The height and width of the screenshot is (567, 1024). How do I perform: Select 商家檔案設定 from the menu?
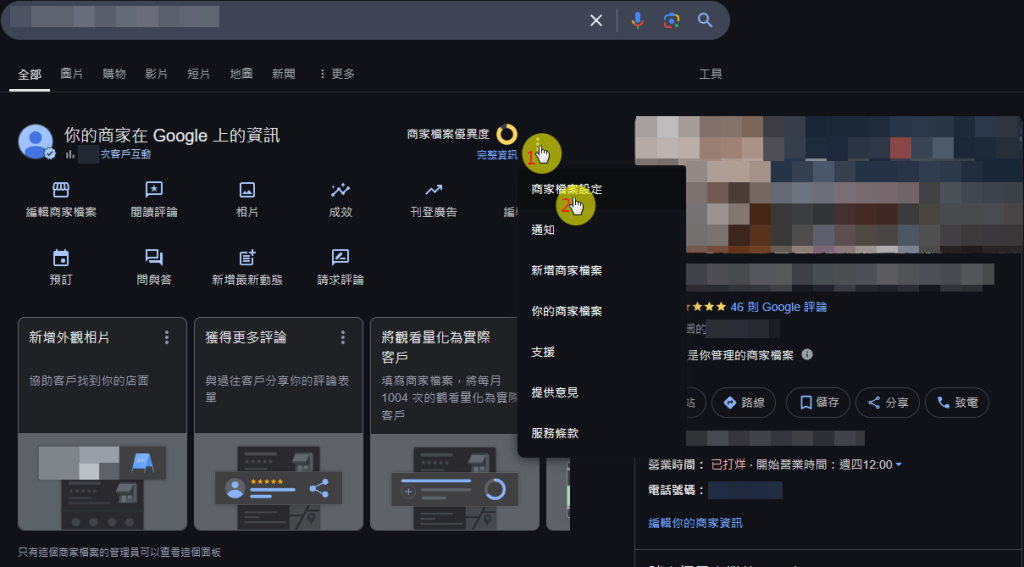pyautogui.click(x=601, y=189)
